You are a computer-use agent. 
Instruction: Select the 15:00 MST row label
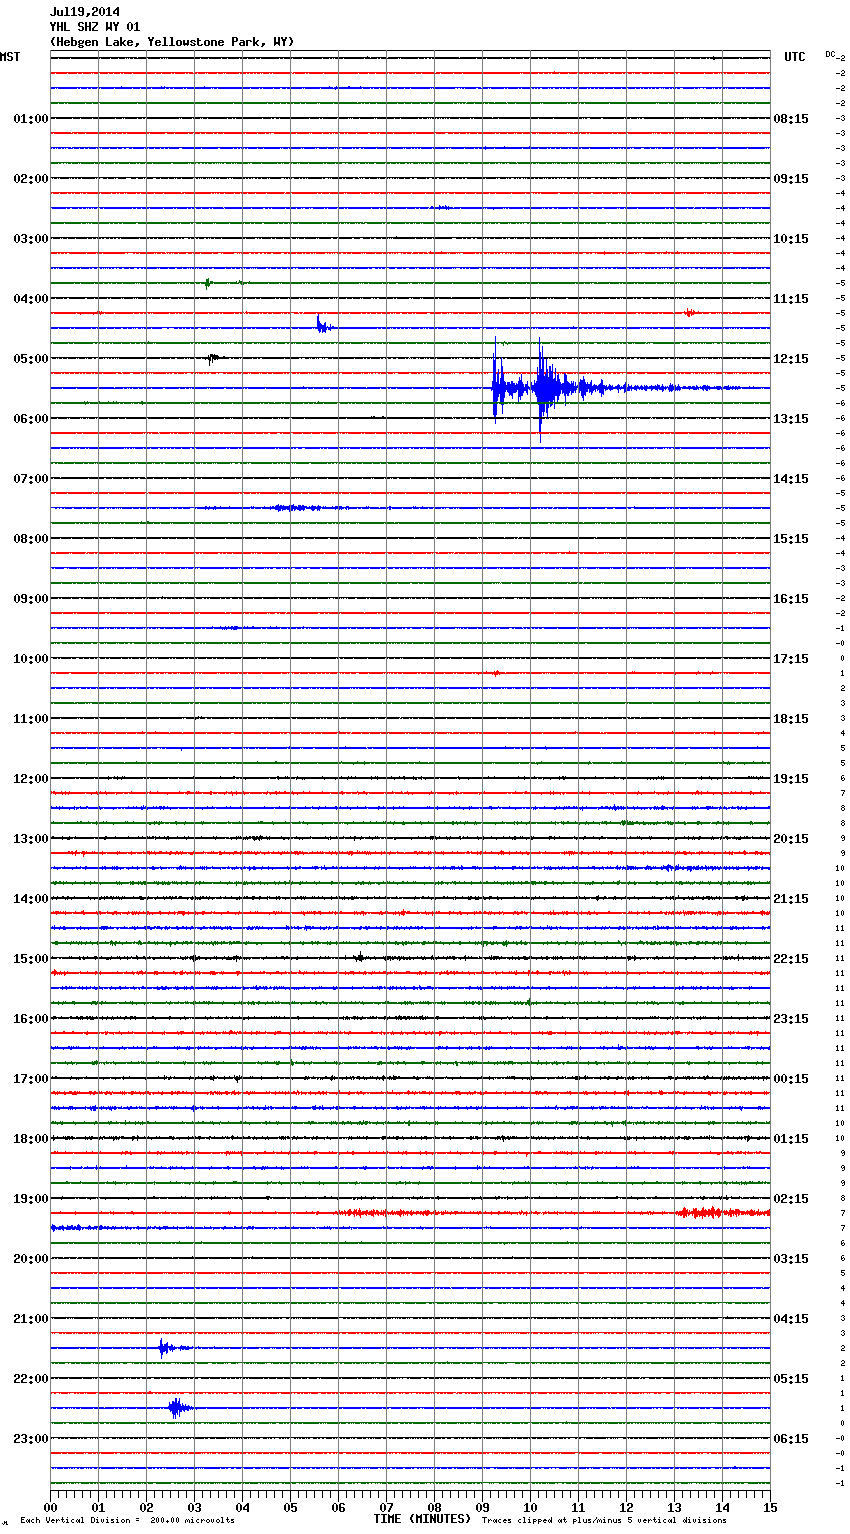30,958
